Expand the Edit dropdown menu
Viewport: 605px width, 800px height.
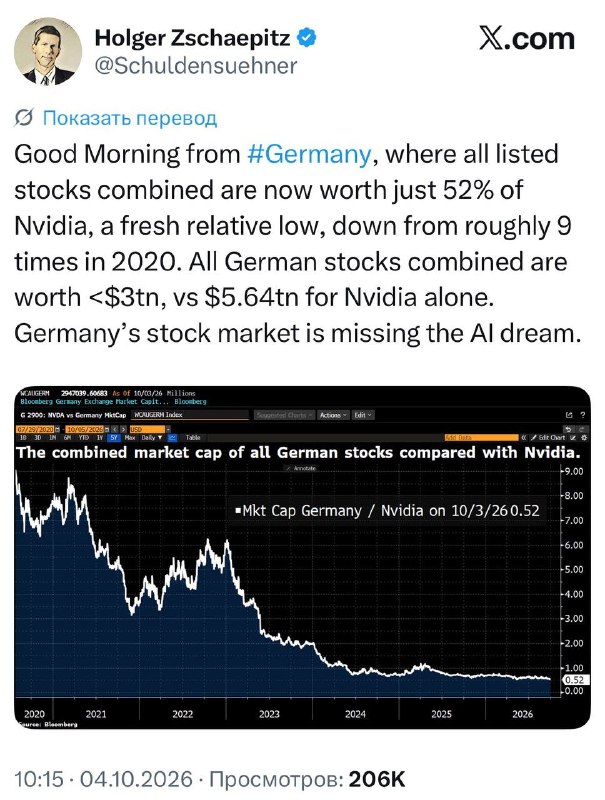(363, 415)
